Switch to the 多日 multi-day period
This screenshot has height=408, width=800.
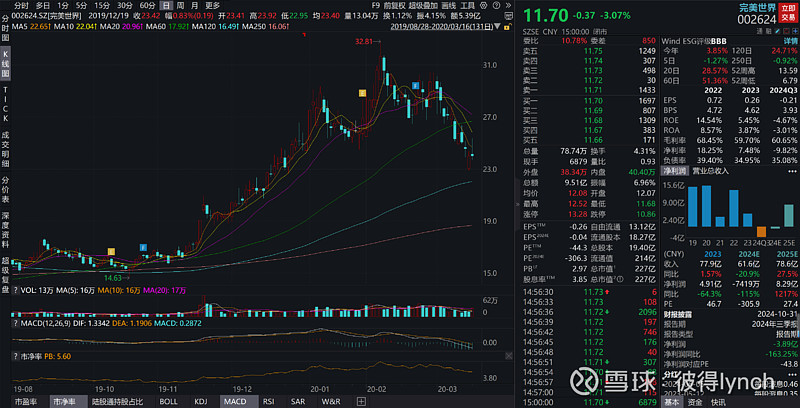(43, 6)
